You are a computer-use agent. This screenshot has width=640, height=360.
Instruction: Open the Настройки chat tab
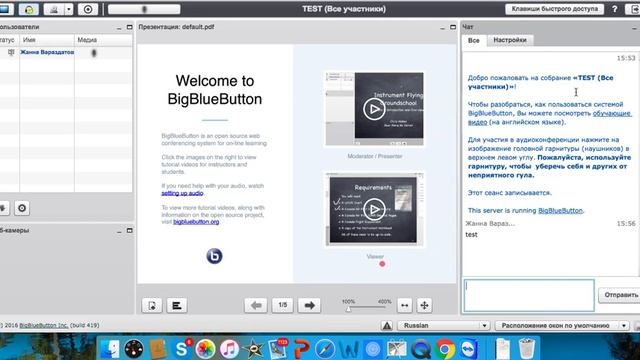[510, 40]
